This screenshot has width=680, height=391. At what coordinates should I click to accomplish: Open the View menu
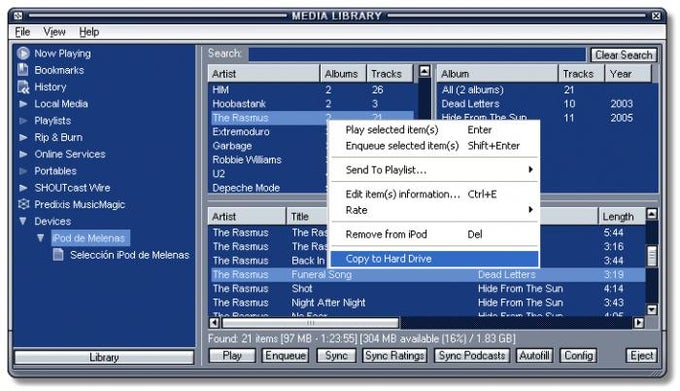click(54, 32)
